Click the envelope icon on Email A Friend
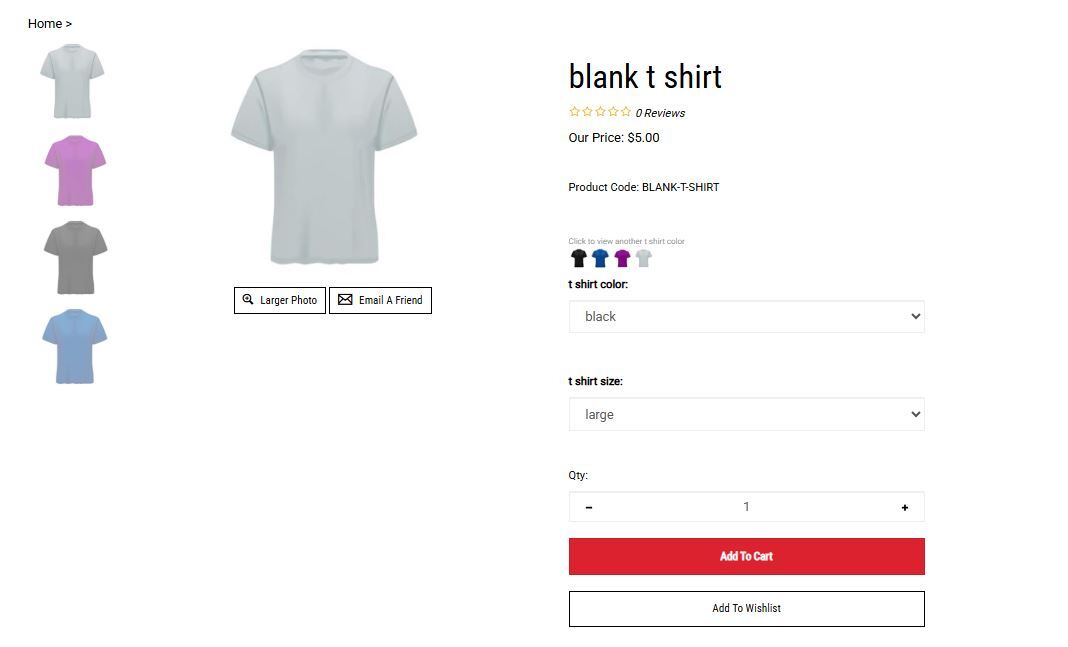1068x647 pixels. coord(345,300)
